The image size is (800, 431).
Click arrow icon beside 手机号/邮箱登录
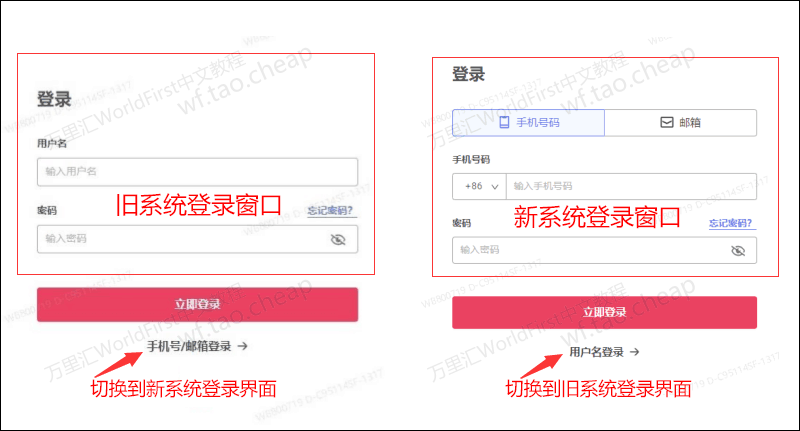click(243, 346)
